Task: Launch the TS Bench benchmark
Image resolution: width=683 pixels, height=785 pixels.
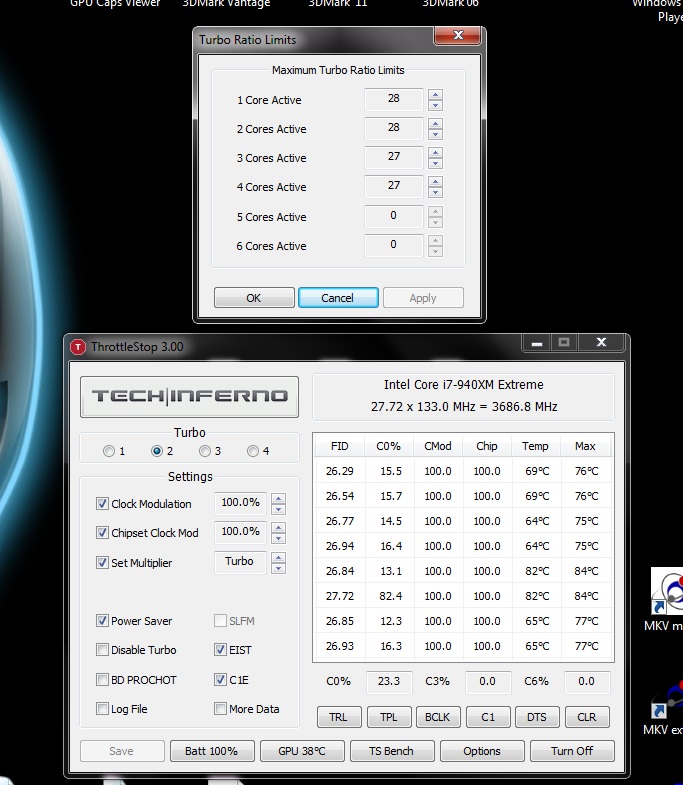Action: [x=392, y=751]
